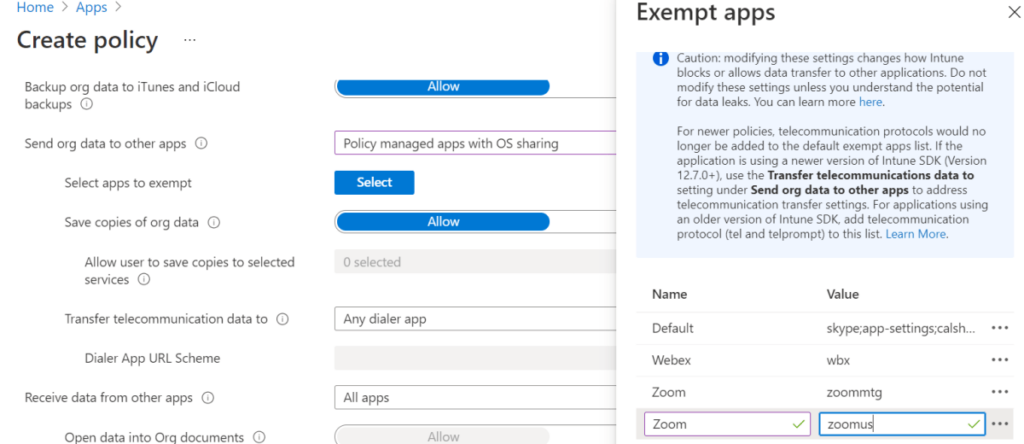Toggle Save copies of org data Allow switch
This screenshot has height=444, width=1024.
click(x=443, y=222)
